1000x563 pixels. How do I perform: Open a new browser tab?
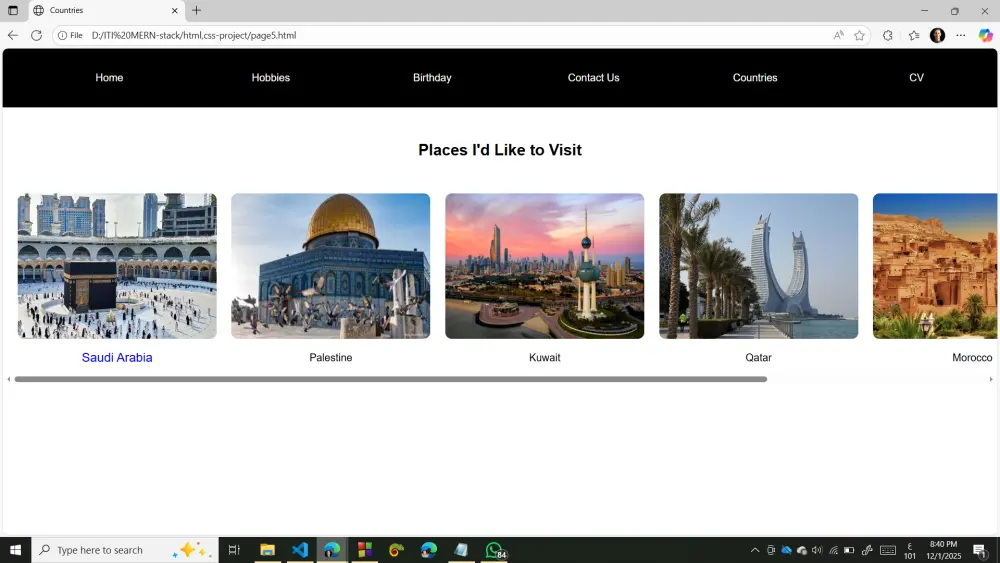click(x=196, y=10)
